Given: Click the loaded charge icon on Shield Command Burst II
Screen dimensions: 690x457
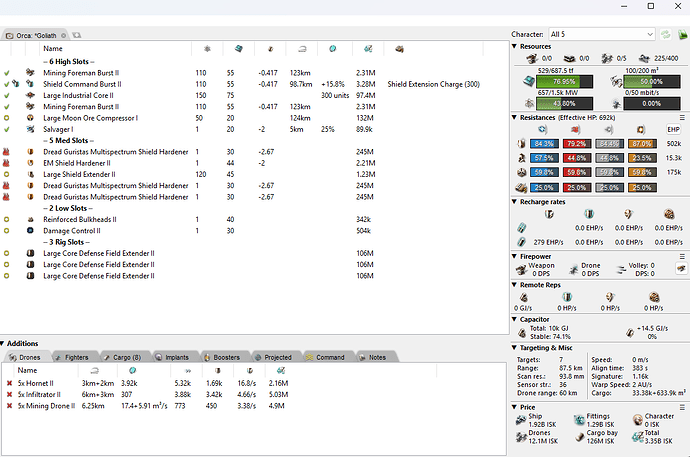Looking at the screenshot, I should tap(15, 84).
